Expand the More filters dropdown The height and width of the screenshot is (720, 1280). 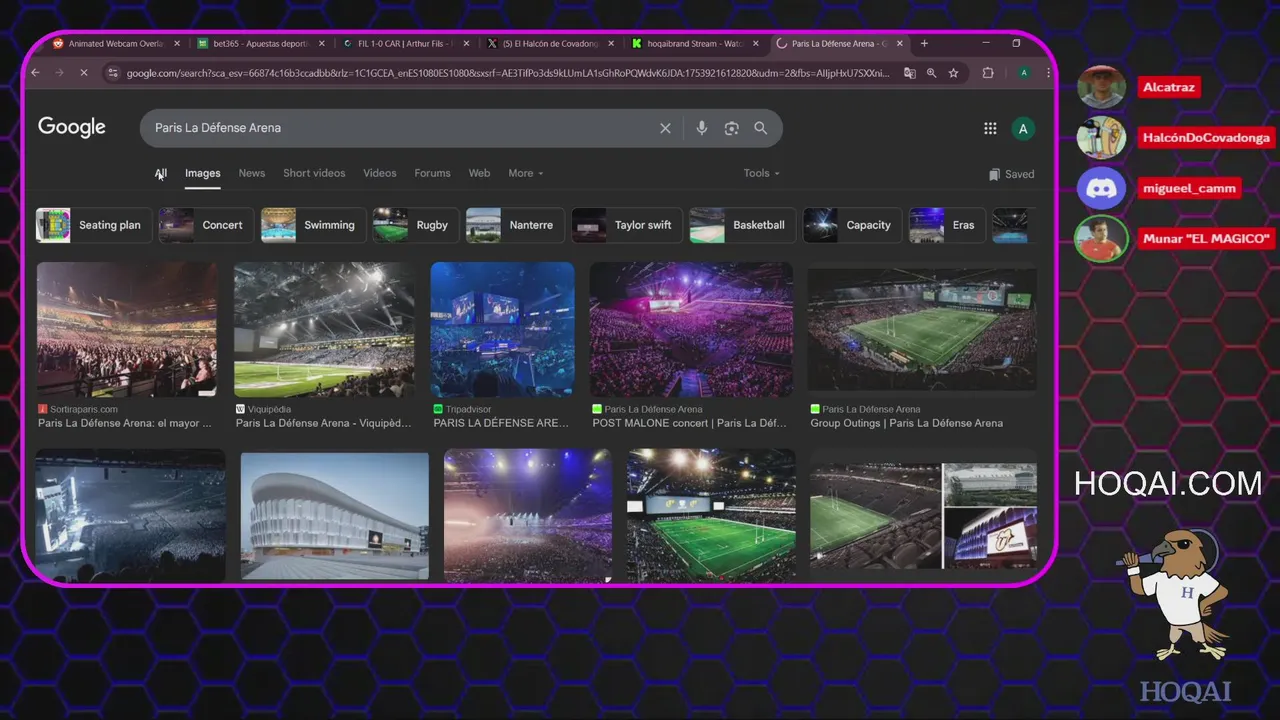tap(526, 173)
